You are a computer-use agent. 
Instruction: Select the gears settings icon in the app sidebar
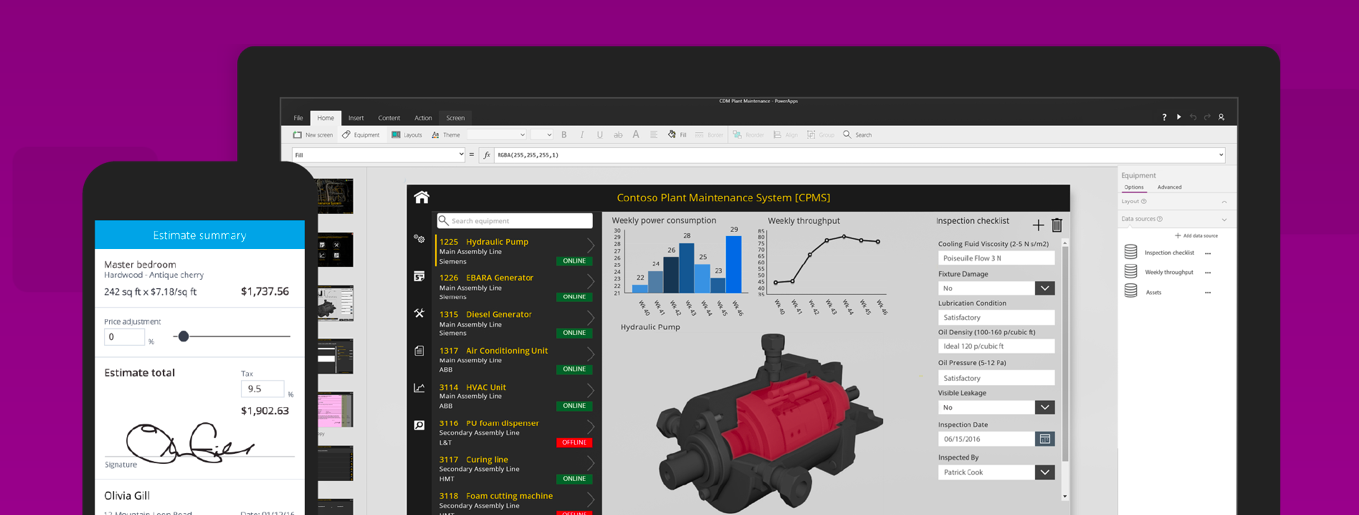[x=419, y=239]
